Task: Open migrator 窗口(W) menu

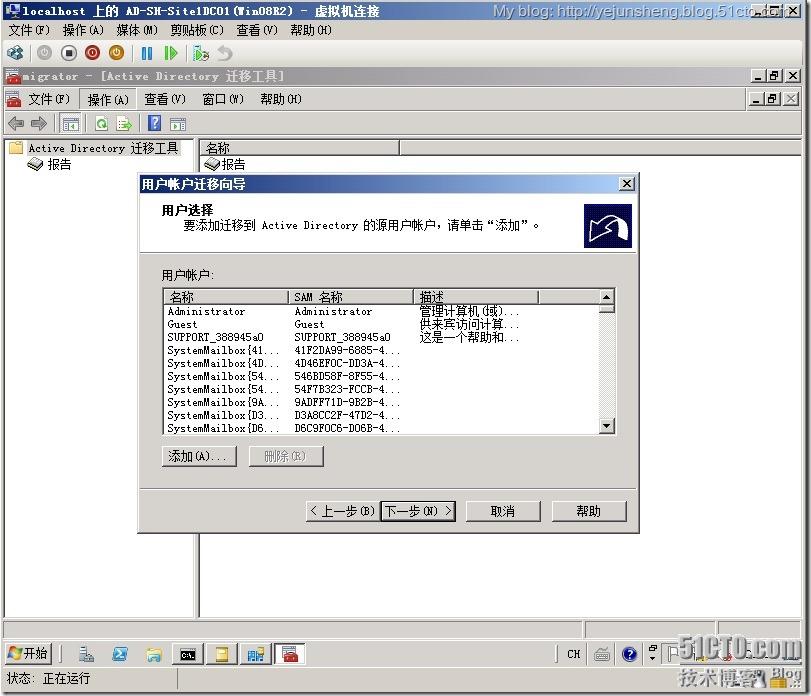Action: click(223, 99)
